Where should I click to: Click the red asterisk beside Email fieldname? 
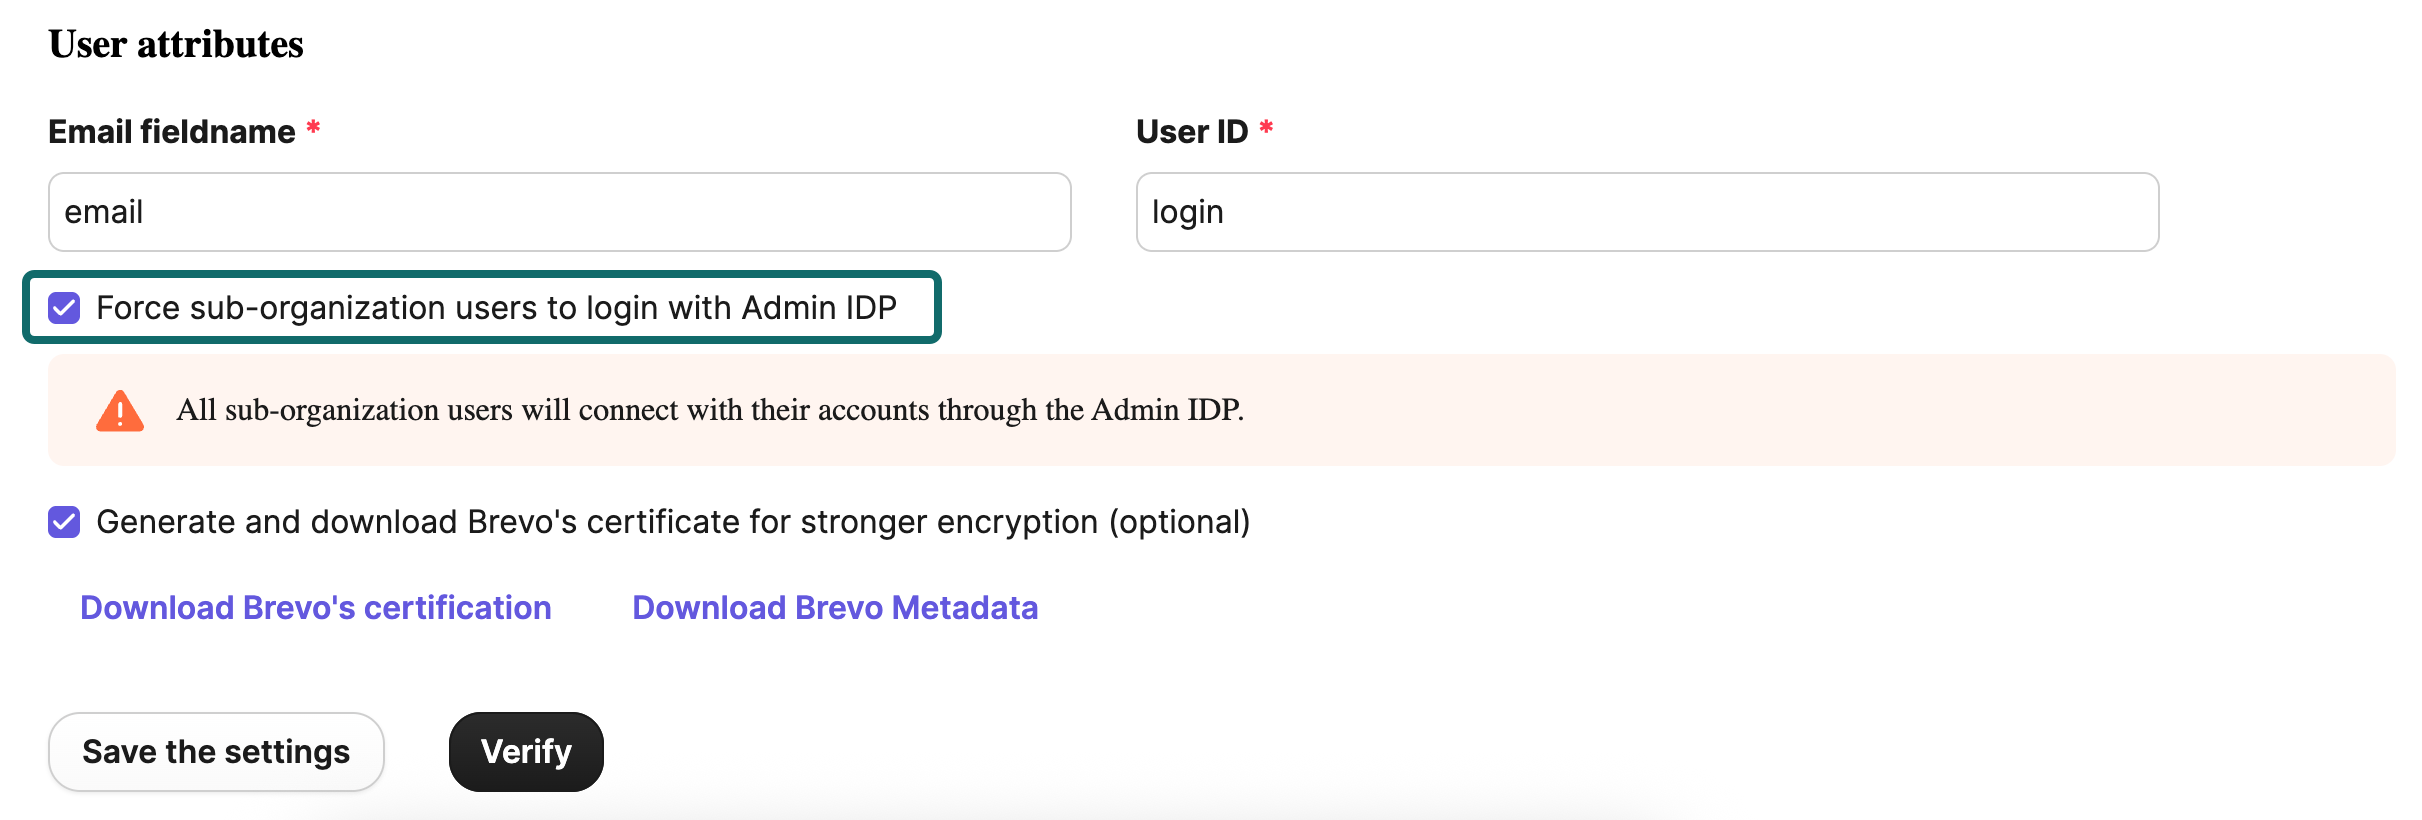coord(312,130)
